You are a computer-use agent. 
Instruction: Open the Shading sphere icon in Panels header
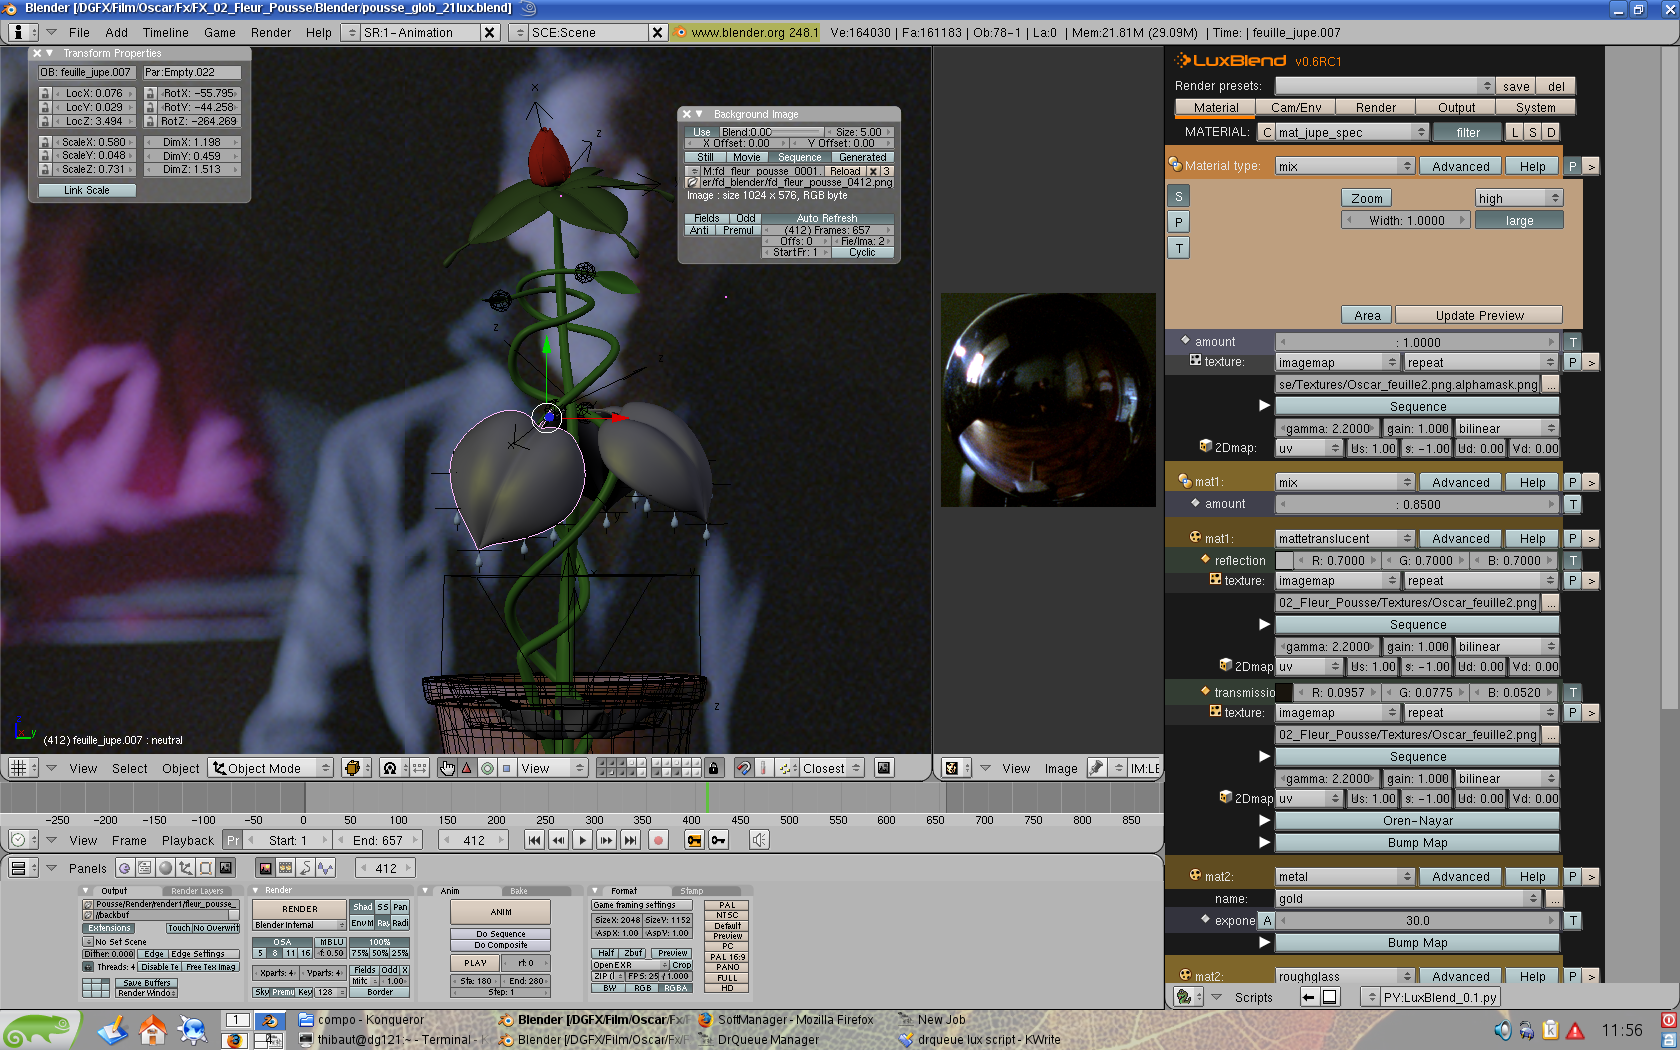(166, 868)
